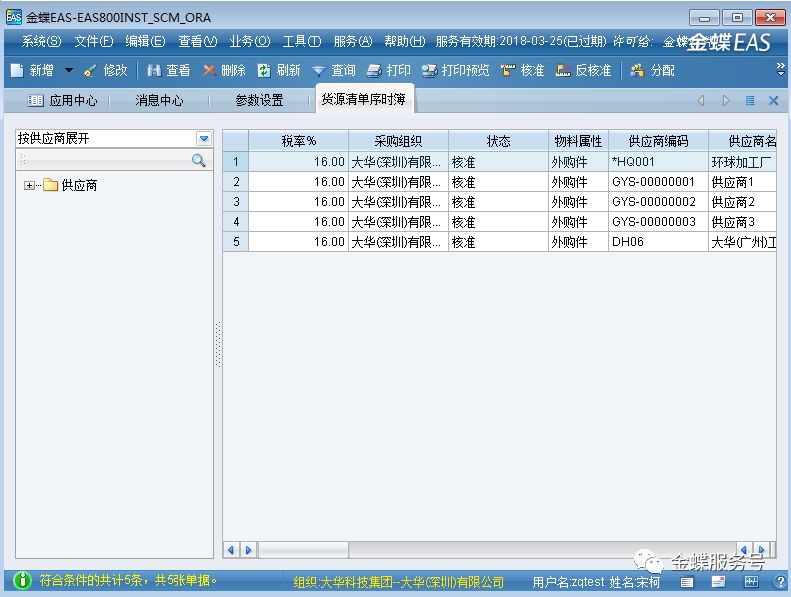The image size is (791, 597).
Task: Open 打印预览 (Print Preview)
Action: [456, 71]
